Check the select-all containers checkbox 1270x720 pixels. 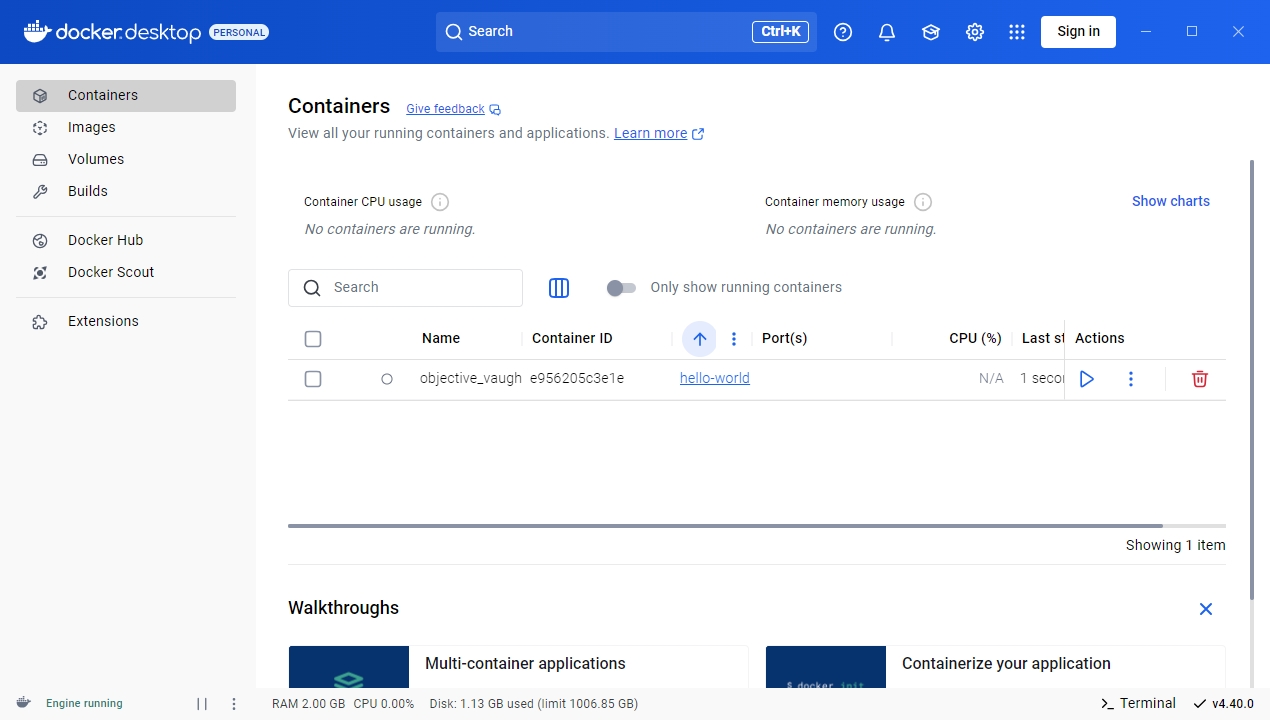coord(313,339)
